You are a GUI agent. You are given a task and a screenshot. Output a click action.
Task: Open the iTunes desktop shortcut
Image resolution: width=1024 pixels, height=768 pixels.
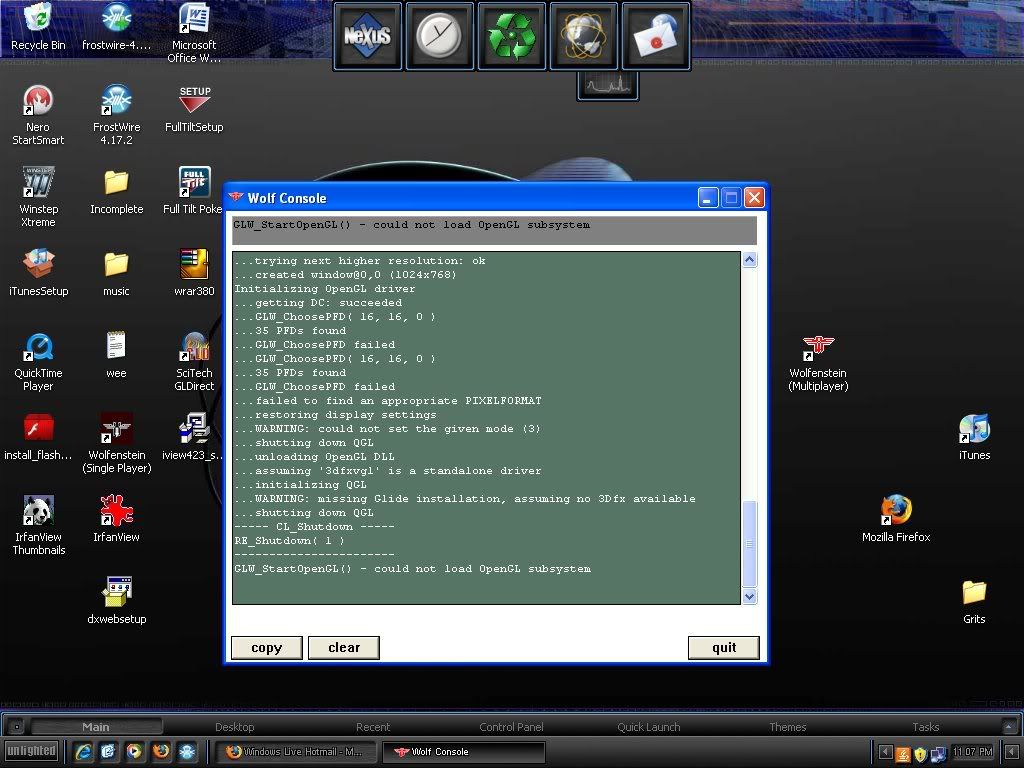pyautogui.click(x=974, y=438)
